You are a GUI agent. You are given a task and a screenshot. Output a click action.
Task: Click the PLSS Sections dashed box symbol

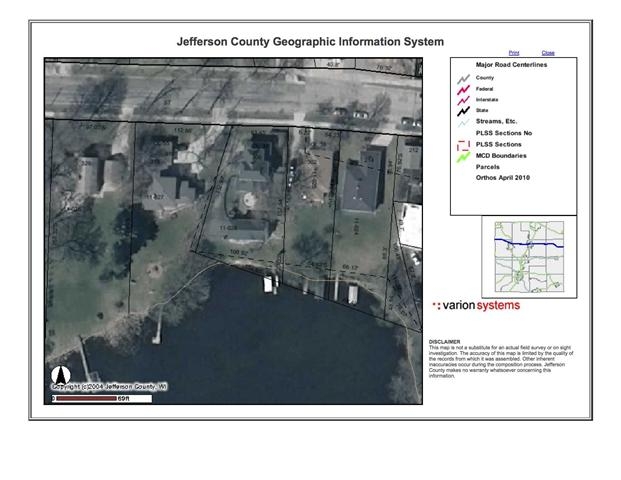coord(463,146)
